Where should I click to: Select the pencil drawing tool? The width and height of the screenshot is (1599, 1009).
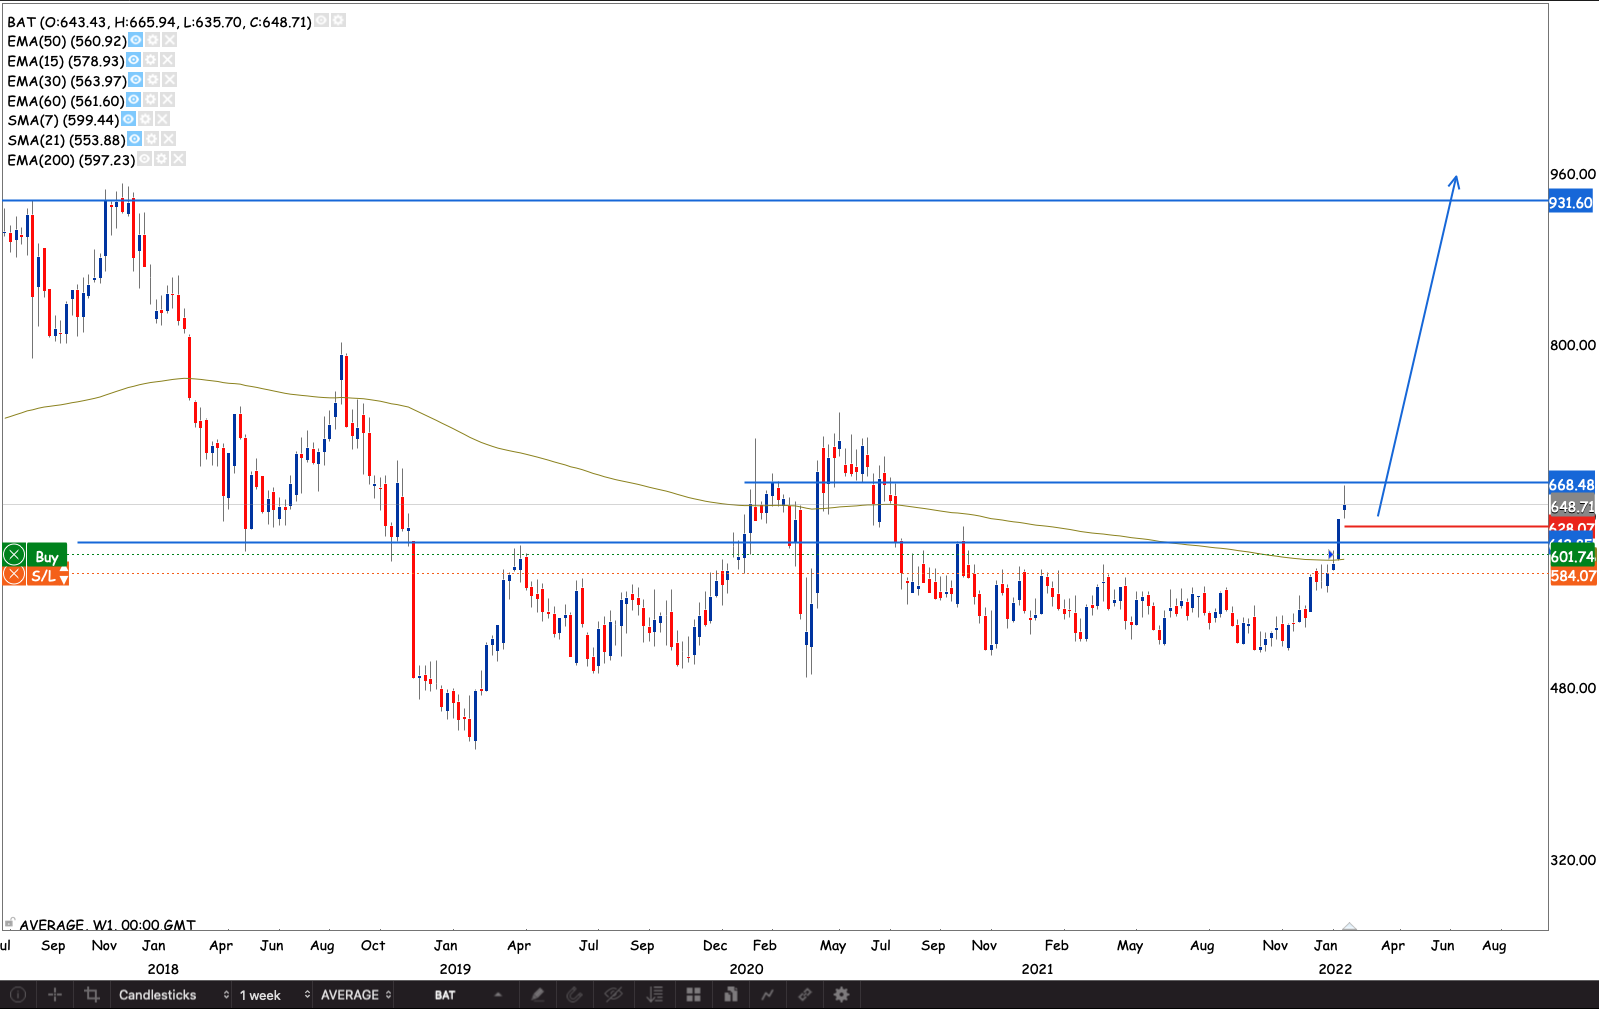tap(537, 994)
